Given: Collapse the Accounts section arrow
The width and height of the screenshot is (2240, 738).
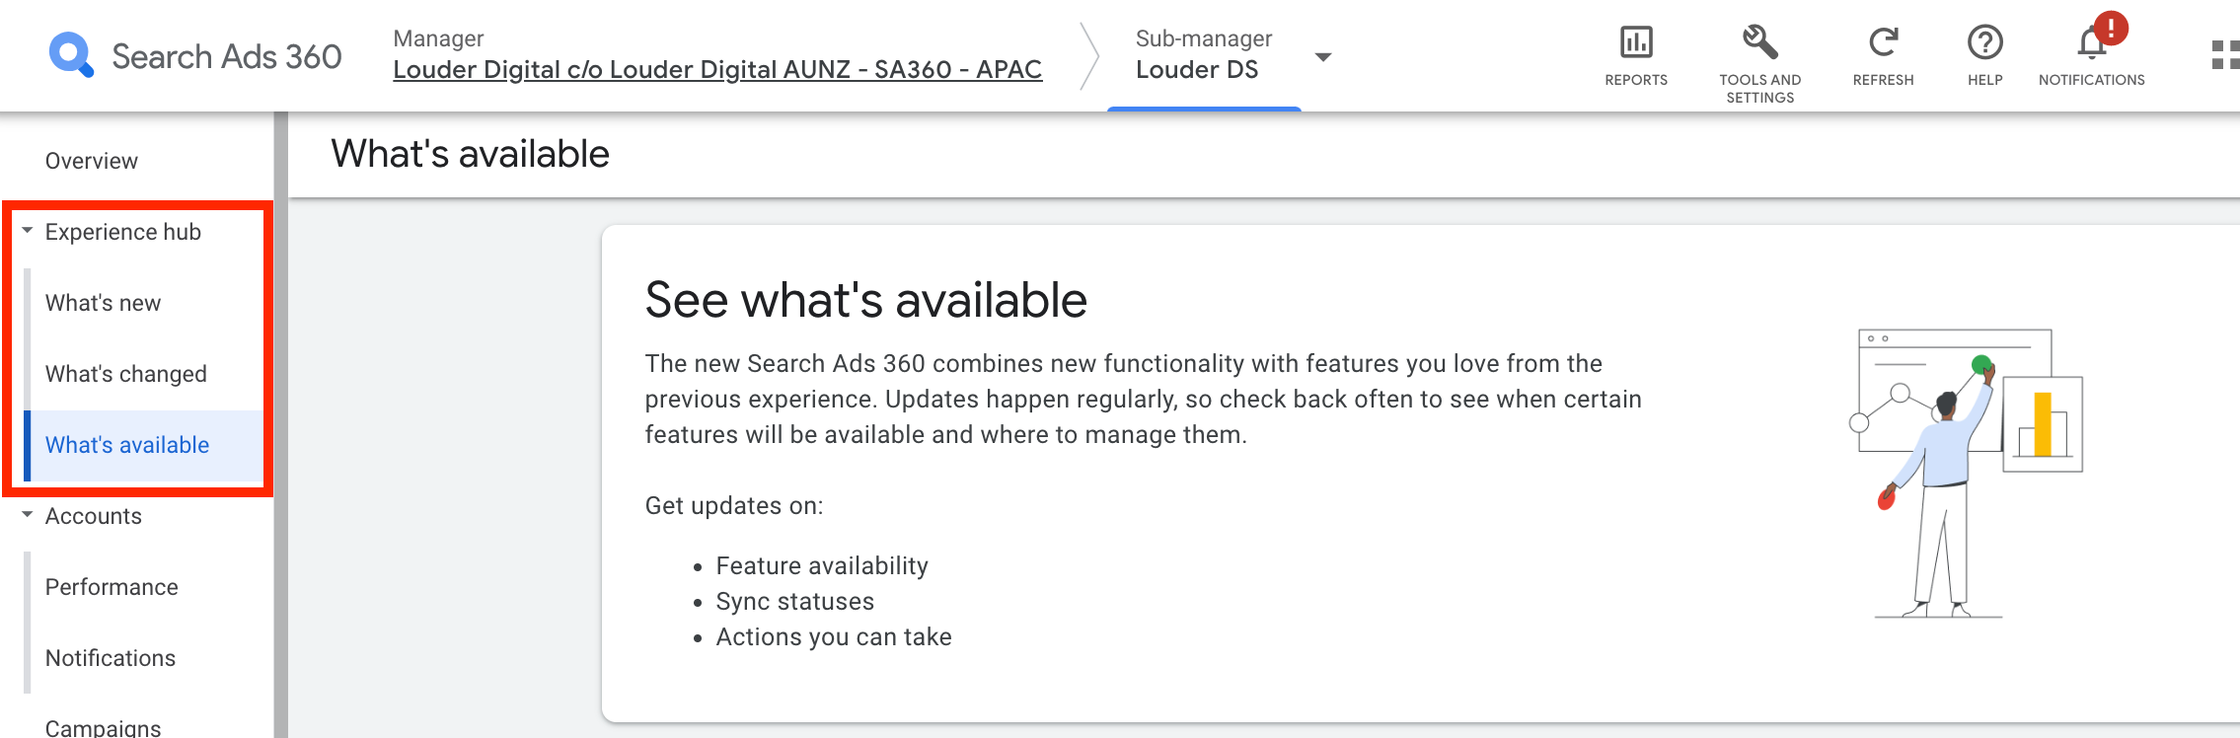Looking at the screenshot, I should [x=28, y=515].
